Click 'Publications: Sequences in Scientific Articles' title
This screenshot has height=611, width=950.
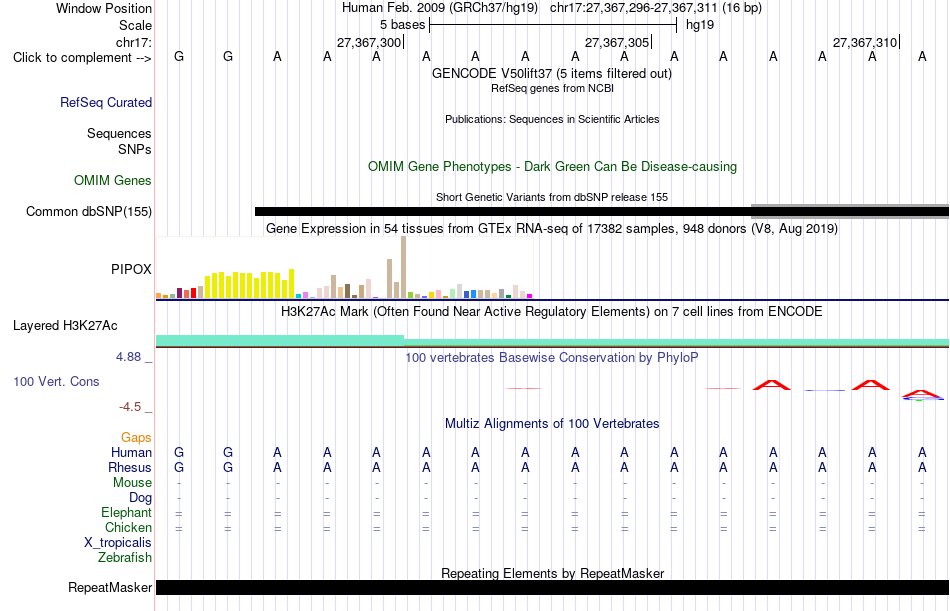[x=552, y=119]
